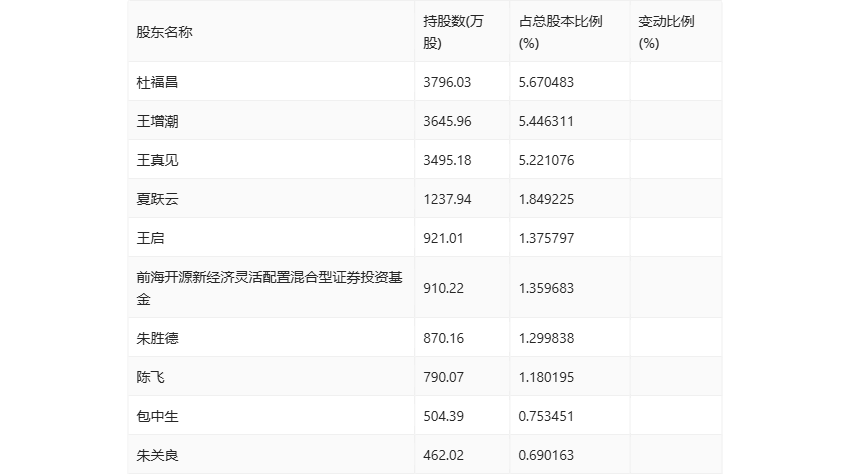Click the holdings value 870.16
The image size is (850, 474).
(x=443, y=338)
